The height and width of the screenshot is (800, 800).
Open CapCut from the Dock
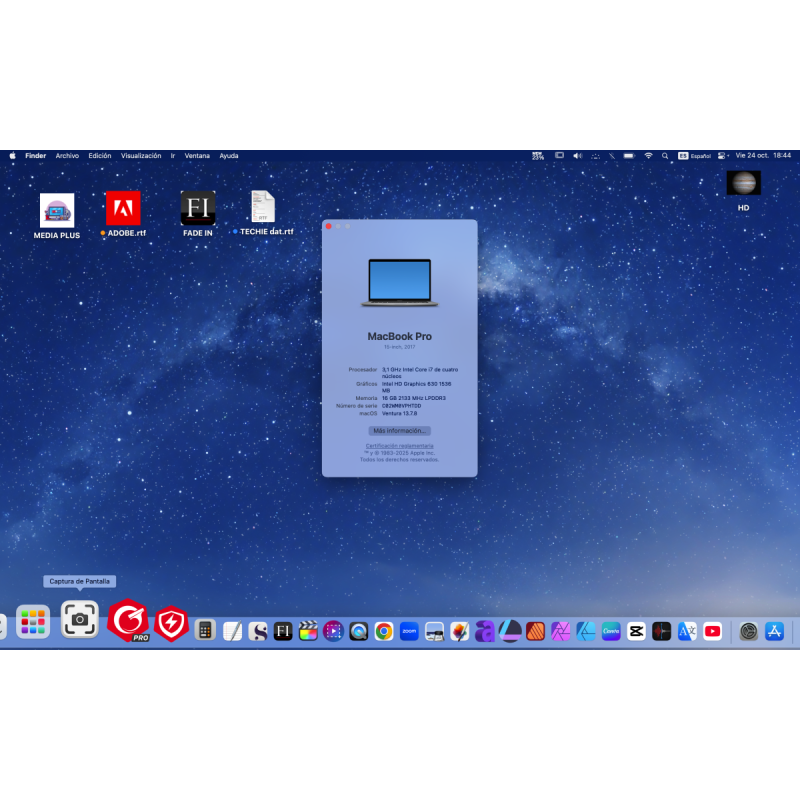click(x=636, y=632)
